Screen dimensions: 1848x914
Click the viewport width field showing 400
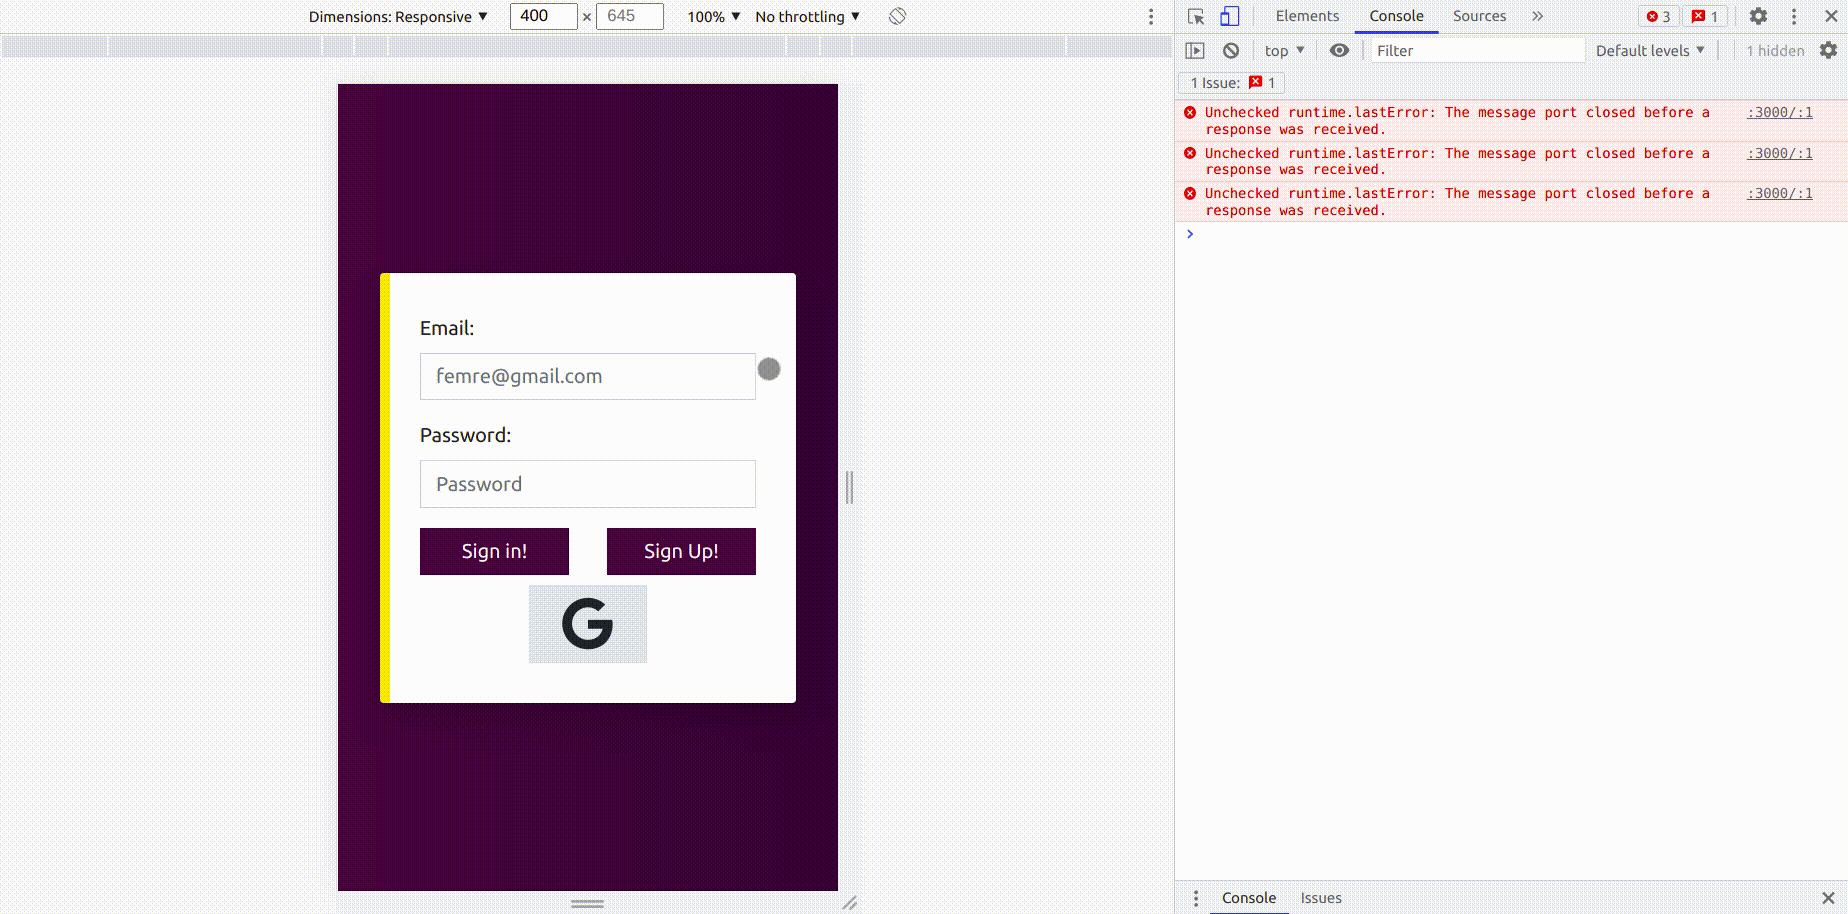pos(543,16)
